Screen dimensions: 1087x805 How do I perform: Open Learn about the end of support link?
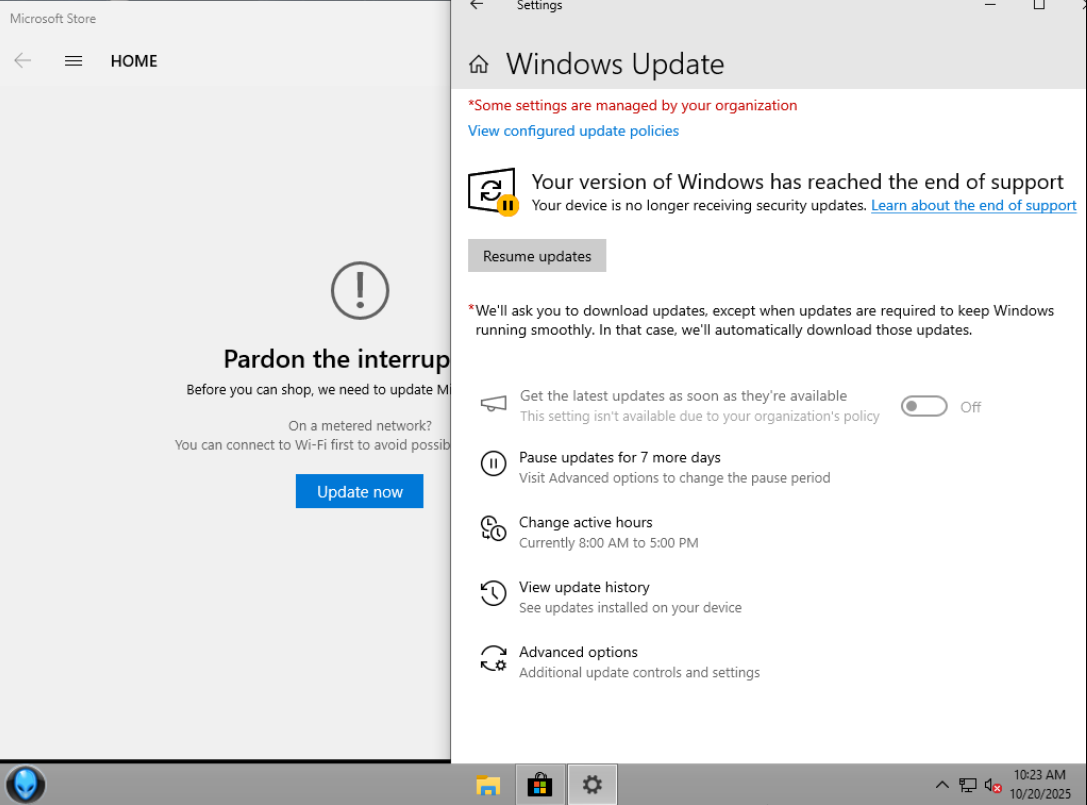pyautogui.click(x=973, y=205)
